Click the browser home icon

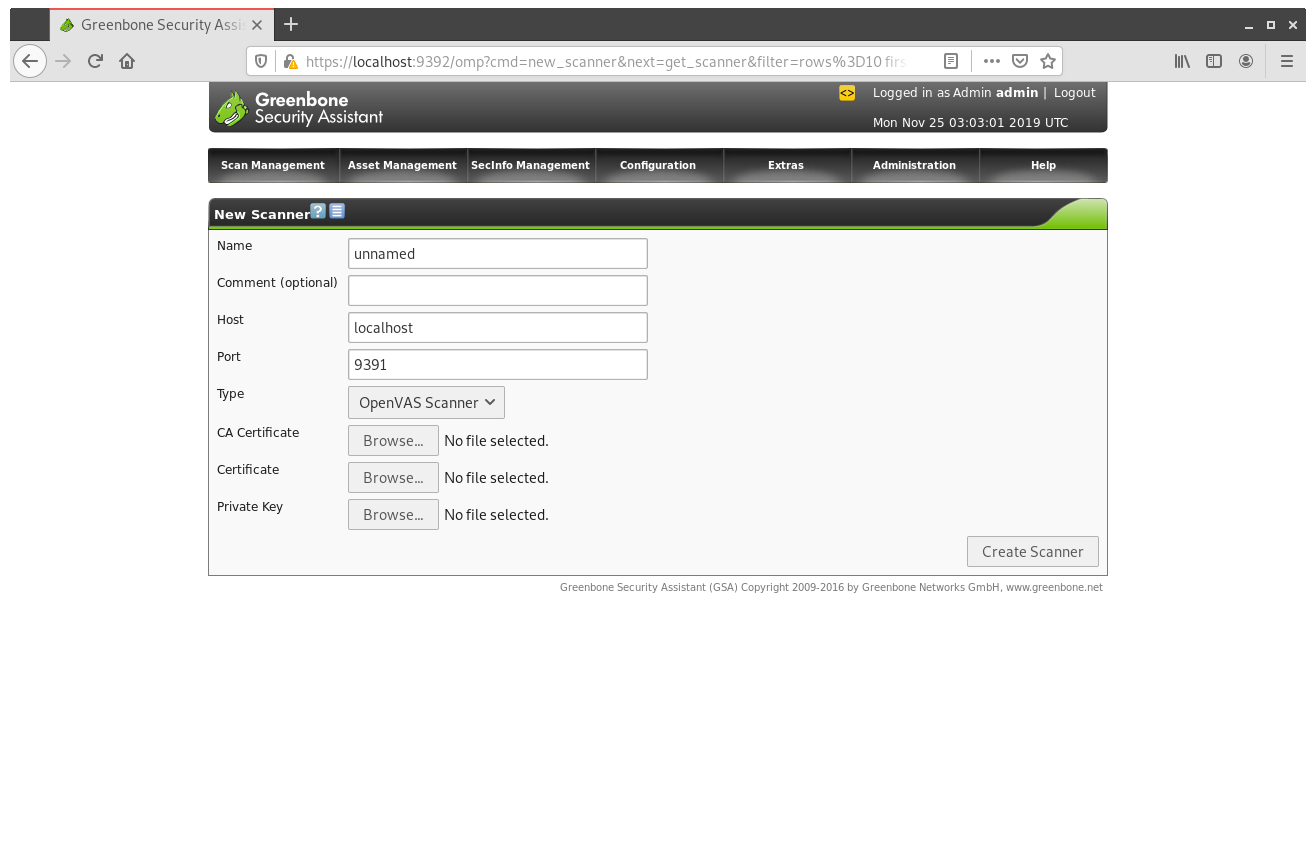coord(127,61)
